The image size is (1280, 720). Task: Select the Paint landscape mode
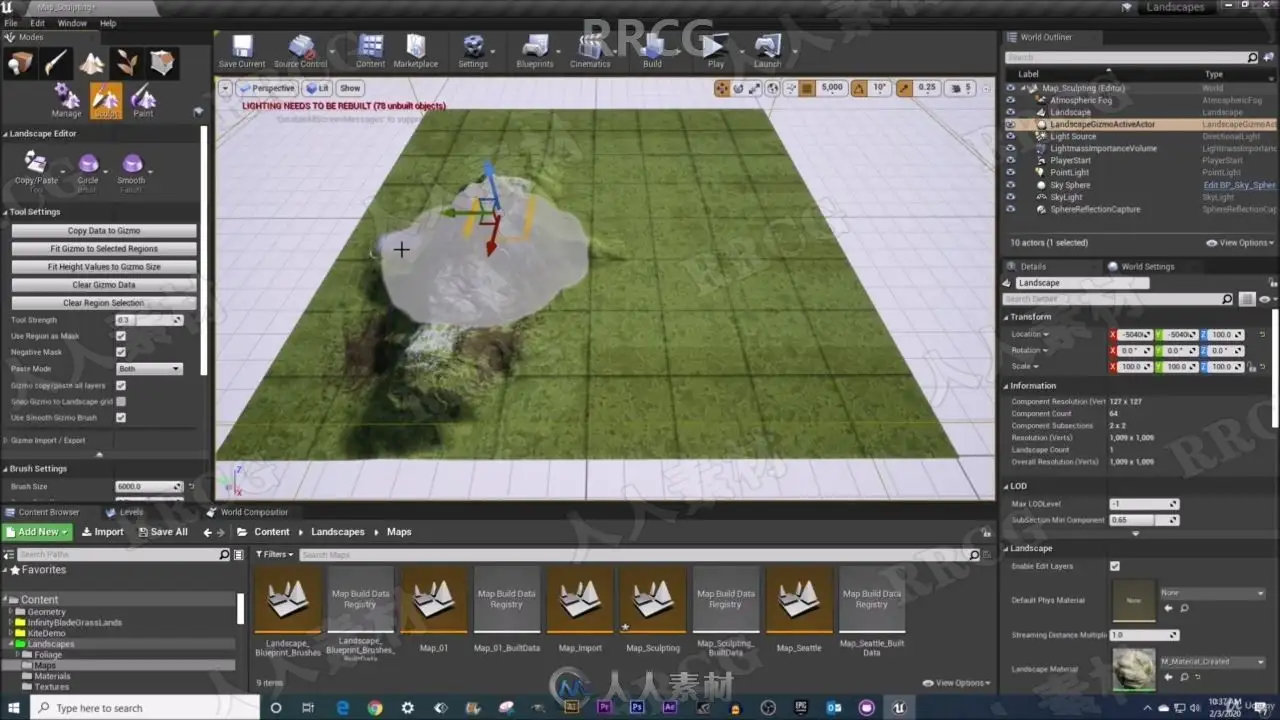pyautogui.click(x=144, y=100)
